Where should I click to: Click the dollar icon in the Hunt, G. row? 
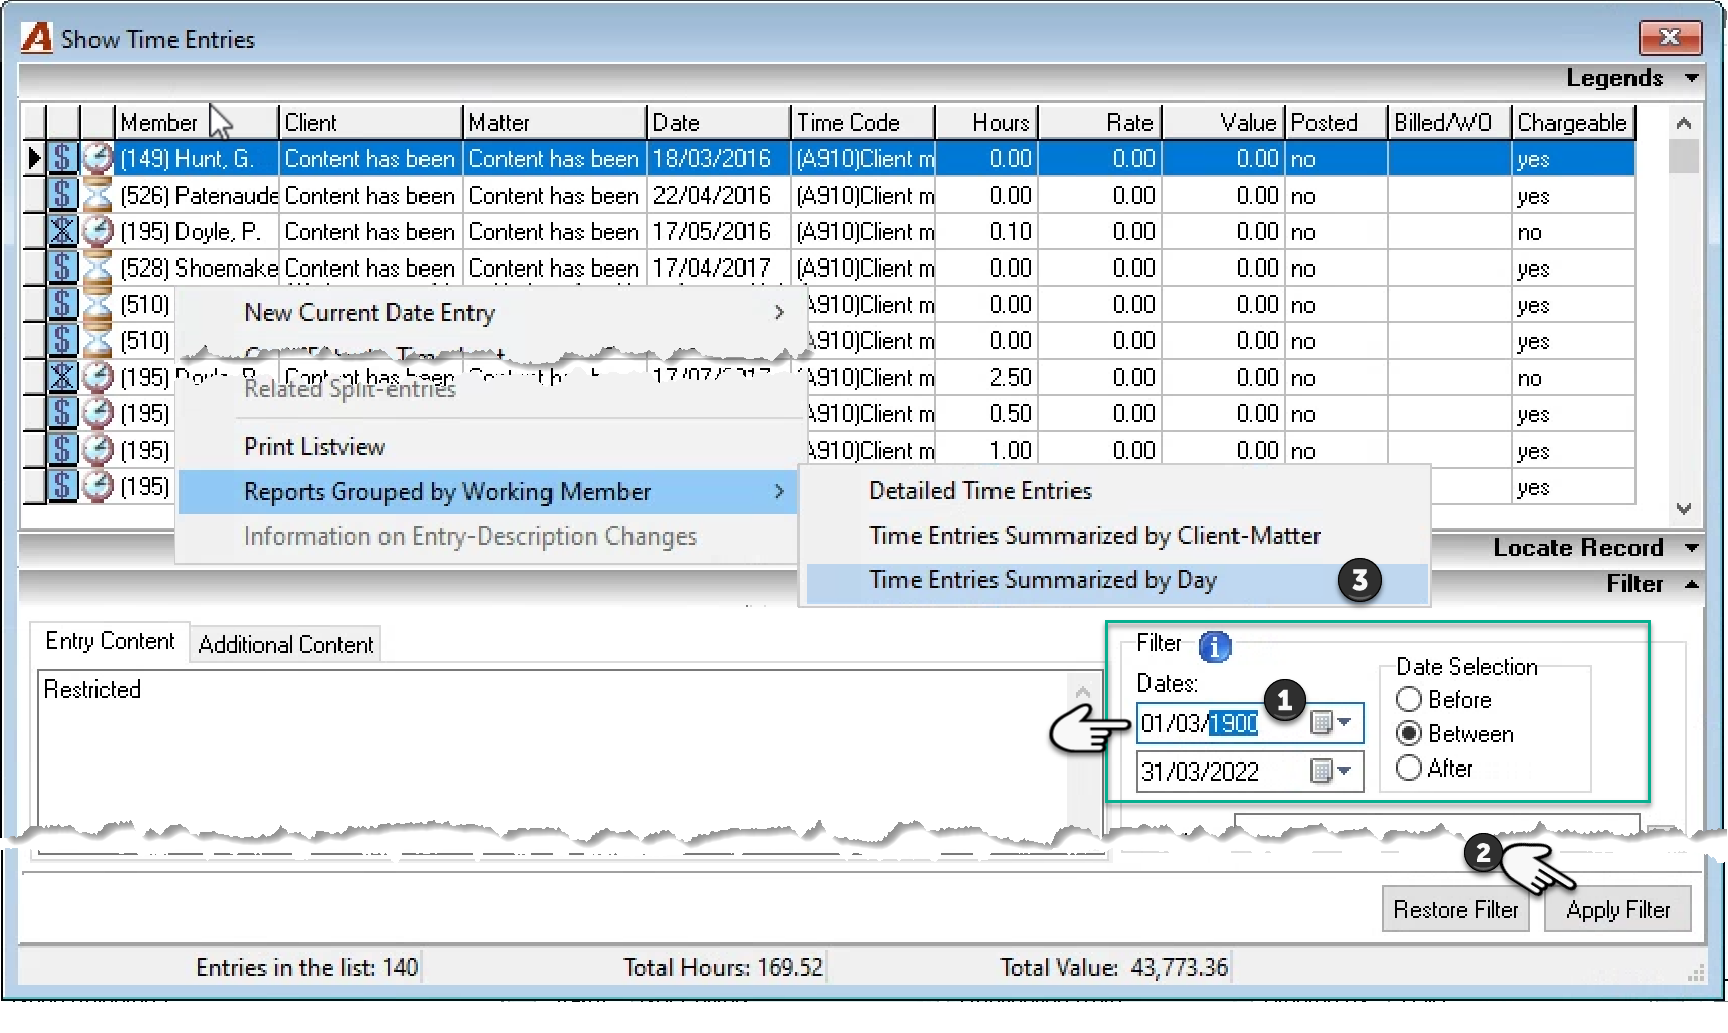pyautogui.click(x=63, y=158)
